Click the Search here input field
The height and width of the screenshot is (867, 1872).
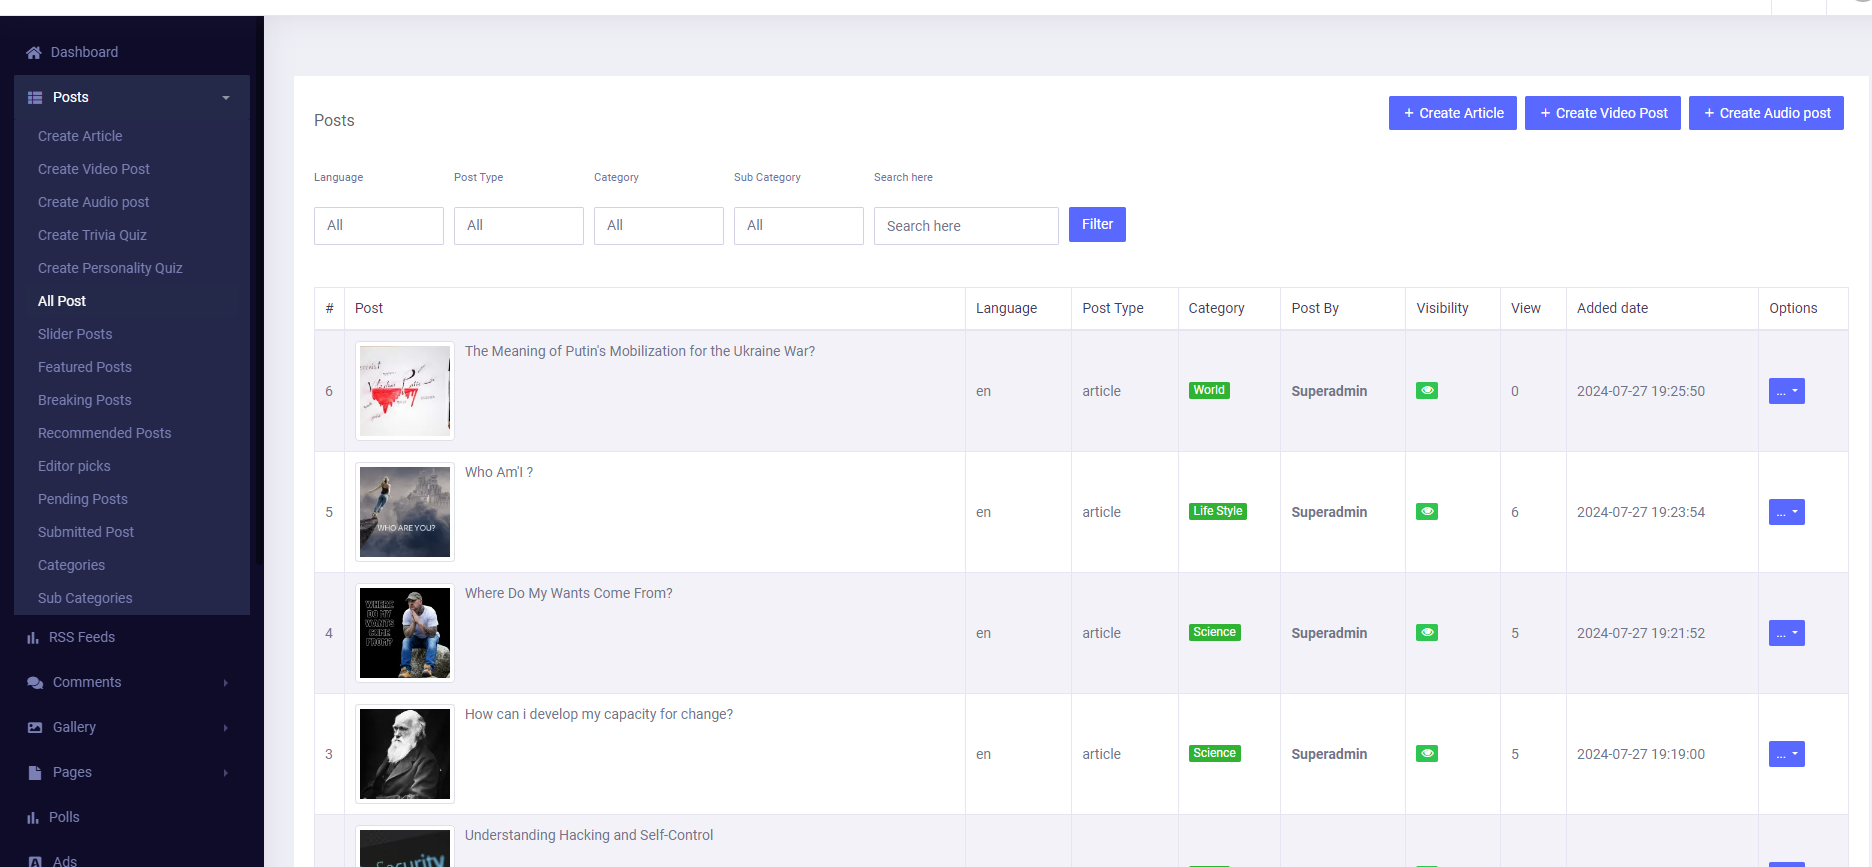coord(966,226)
